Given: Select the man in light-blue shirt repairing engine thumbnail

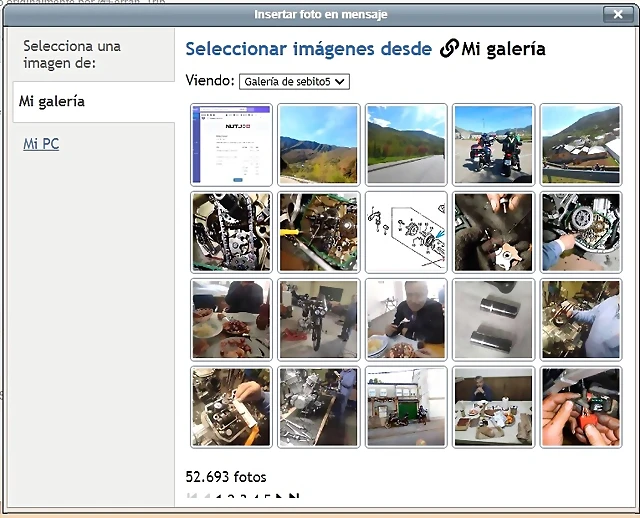Looking at the screenshot, I should pyautogui.click(x=581, y=320).
